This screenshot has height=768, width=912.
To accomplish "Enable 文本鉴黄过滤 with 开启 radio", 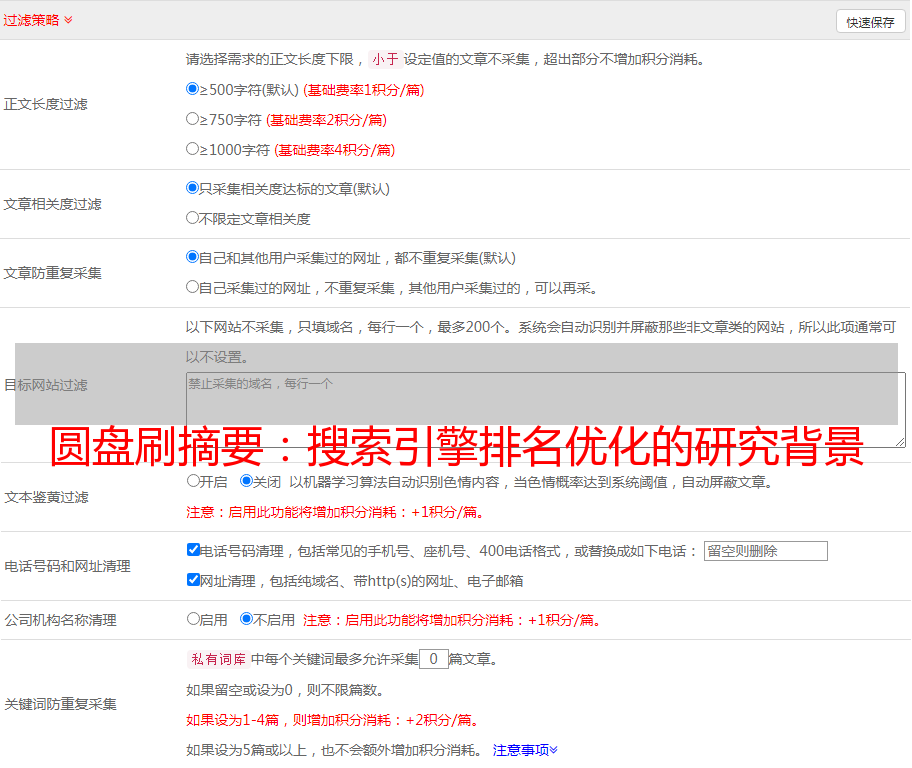I will click(193, 480).
